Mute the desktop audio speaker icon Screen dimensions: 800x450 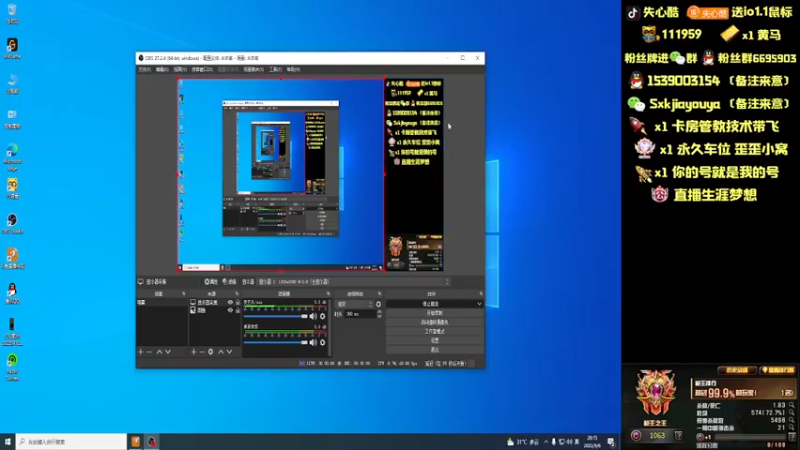tap(313, 342)
